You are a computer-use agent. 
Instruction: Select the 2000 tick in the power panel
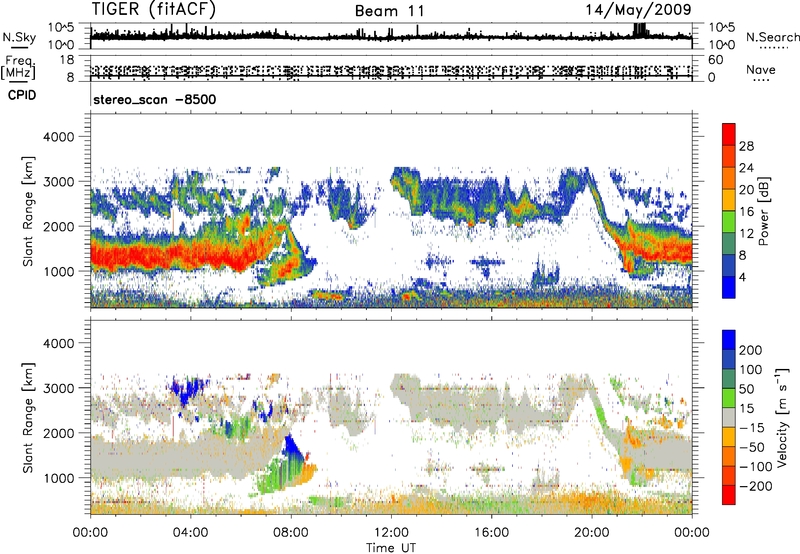(58, 226)
